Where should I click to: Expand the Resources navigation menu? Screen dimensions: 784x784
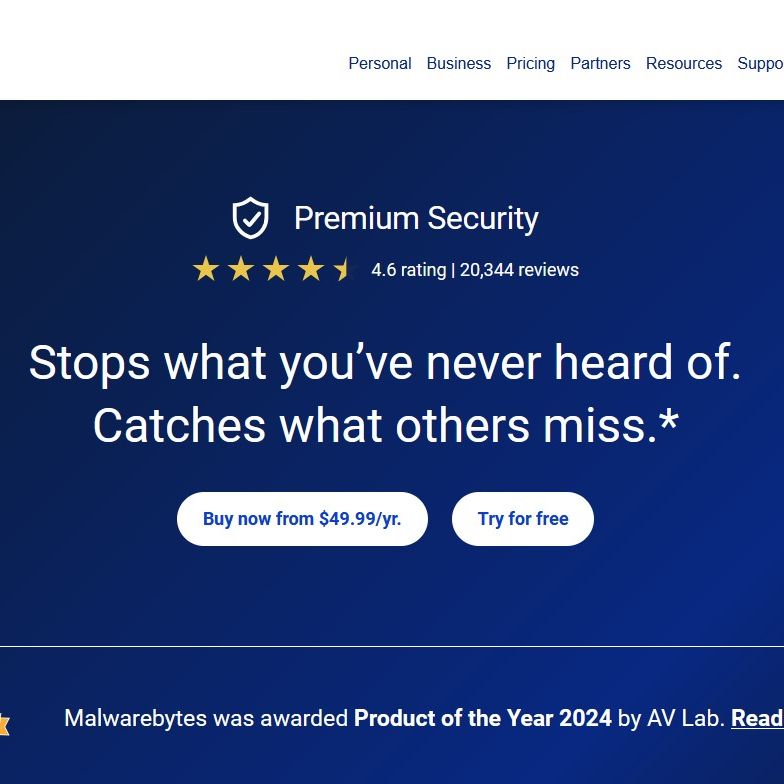pyautogui.click(x=683, y=63)
